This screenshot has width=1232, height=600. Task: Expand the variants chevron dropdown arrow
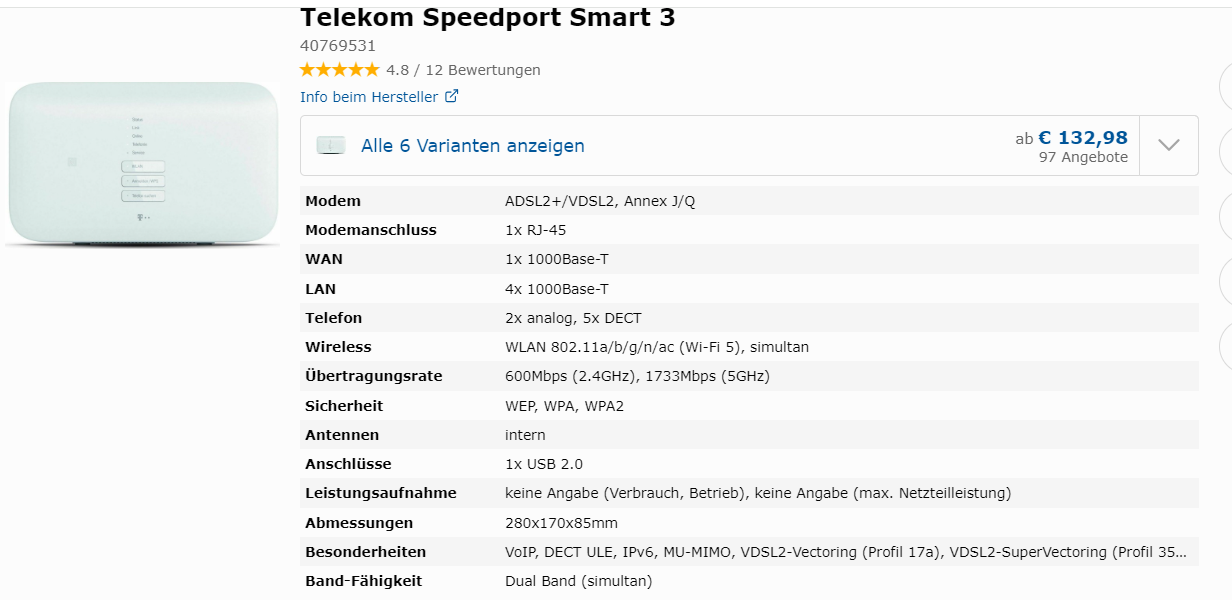(1169, 146)
